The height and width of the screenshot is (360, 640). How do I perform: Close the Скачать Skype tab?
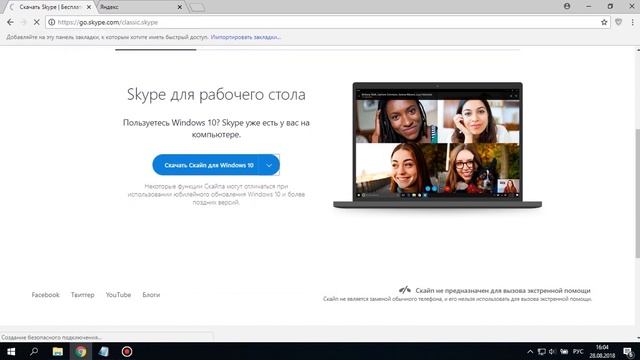pyautogui.click(x=89, y=7)
